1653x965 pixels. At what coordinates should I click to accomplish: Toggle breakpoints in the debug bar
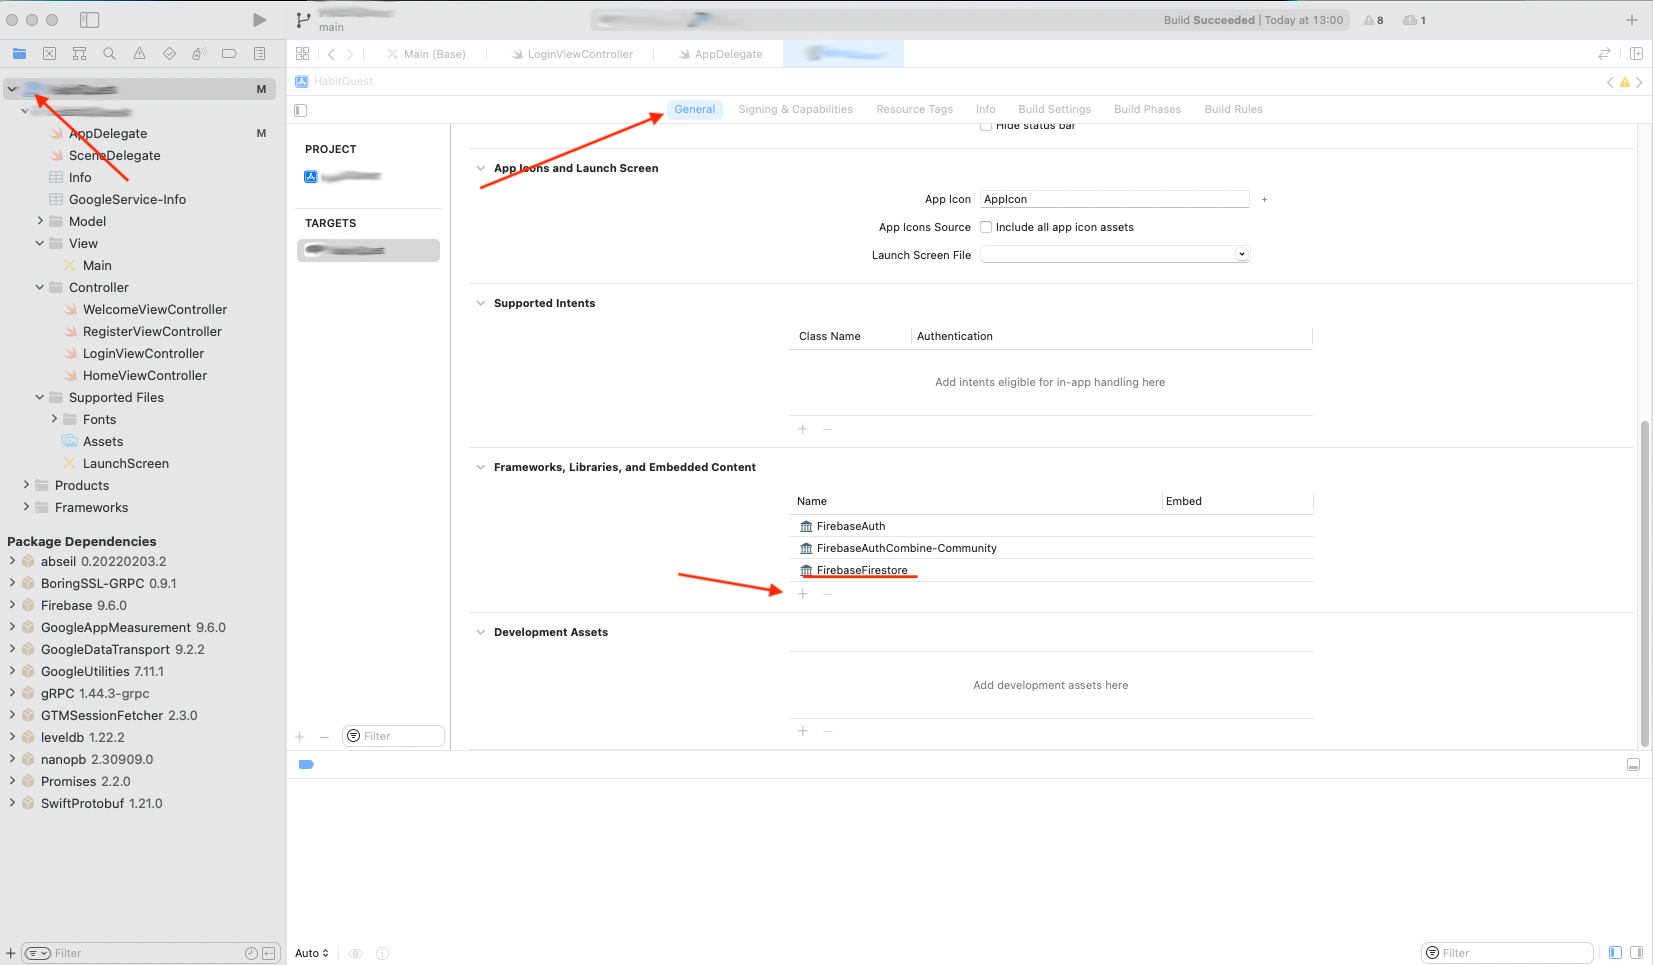tap(306, 765)
